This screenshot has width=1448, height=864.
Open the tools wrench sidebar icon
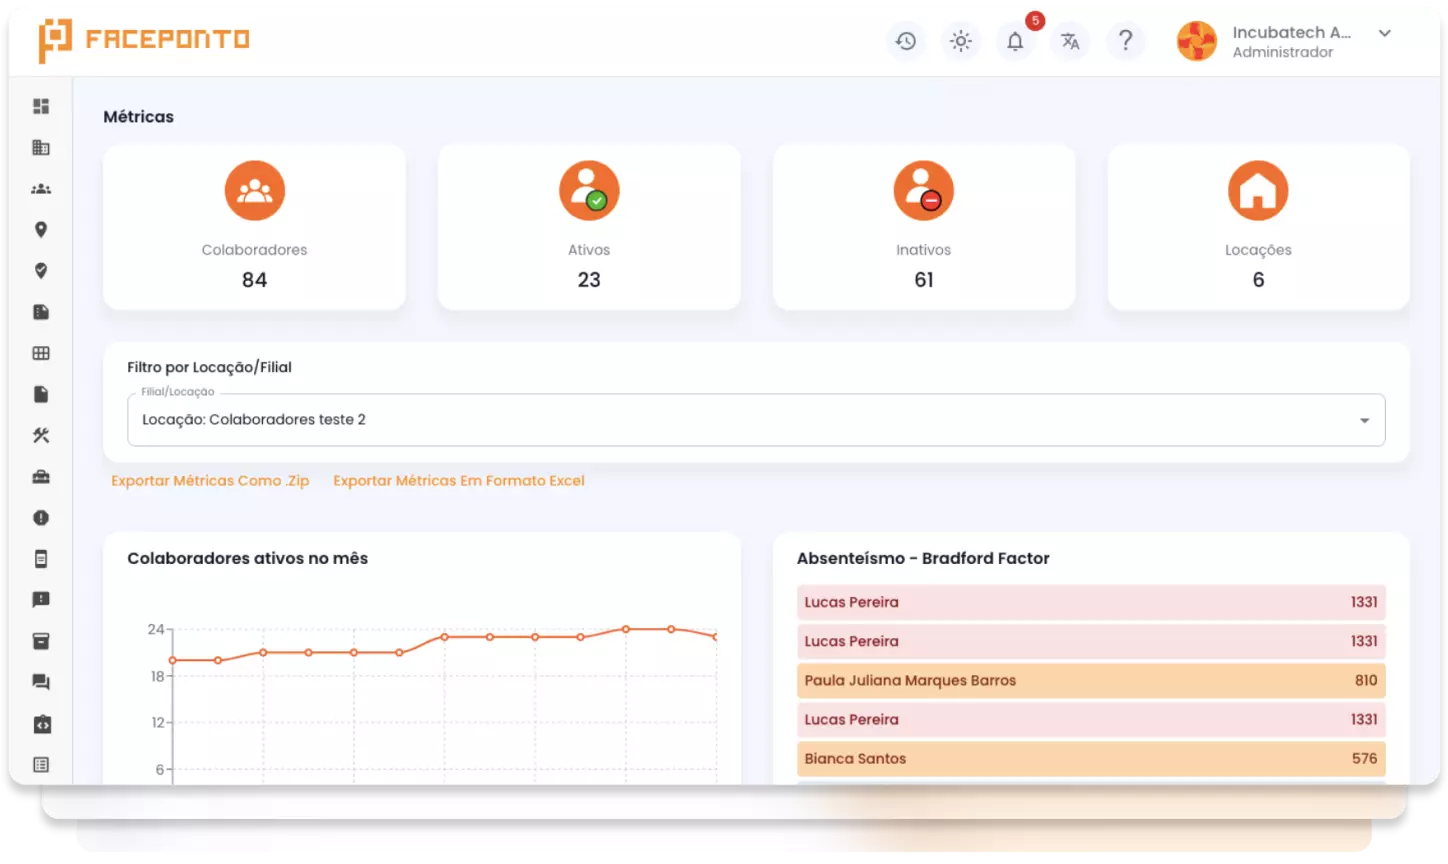click(x=41, y=435)
